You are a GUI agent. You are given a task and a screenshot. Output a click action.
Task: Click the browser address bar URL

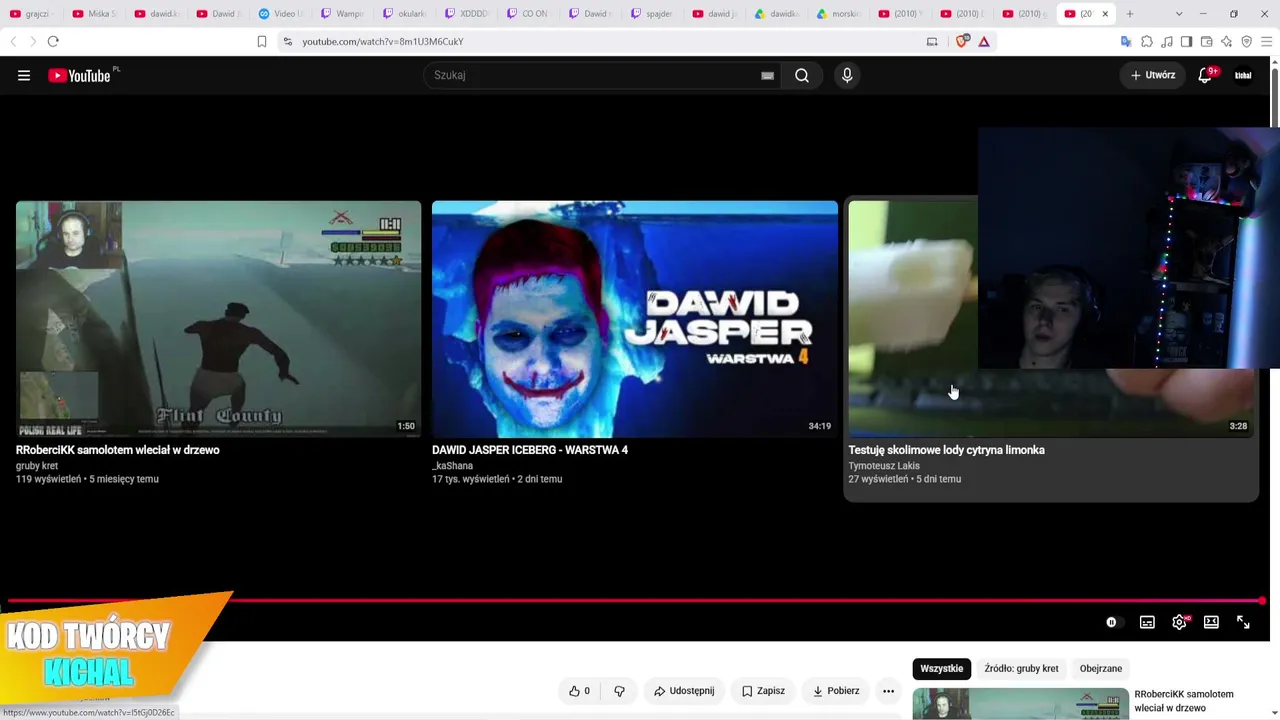(x=383, y=41)
